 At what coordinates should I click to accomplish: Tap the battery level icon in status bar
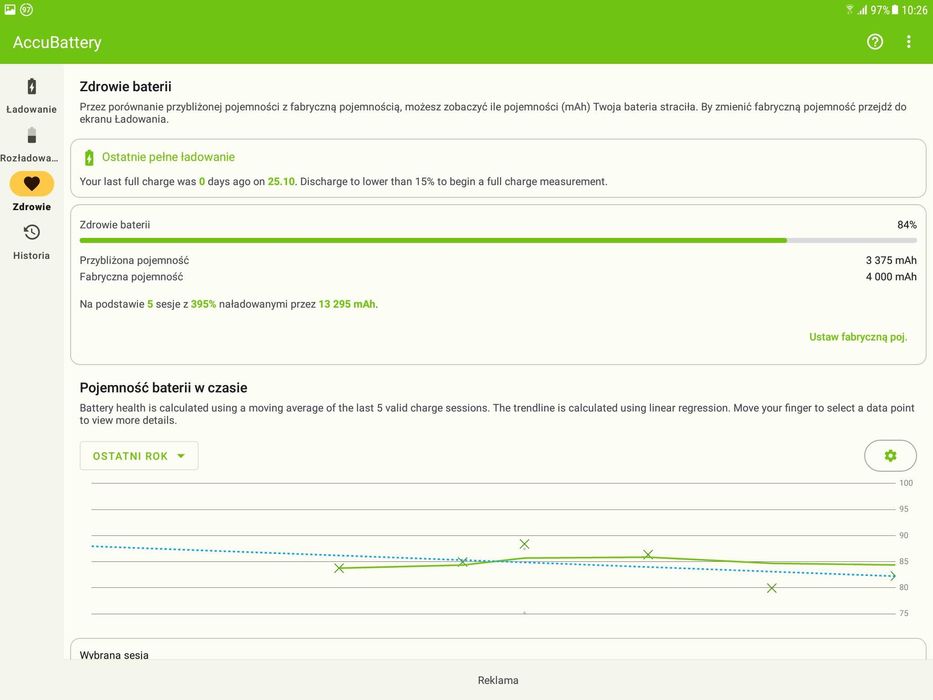895,10
